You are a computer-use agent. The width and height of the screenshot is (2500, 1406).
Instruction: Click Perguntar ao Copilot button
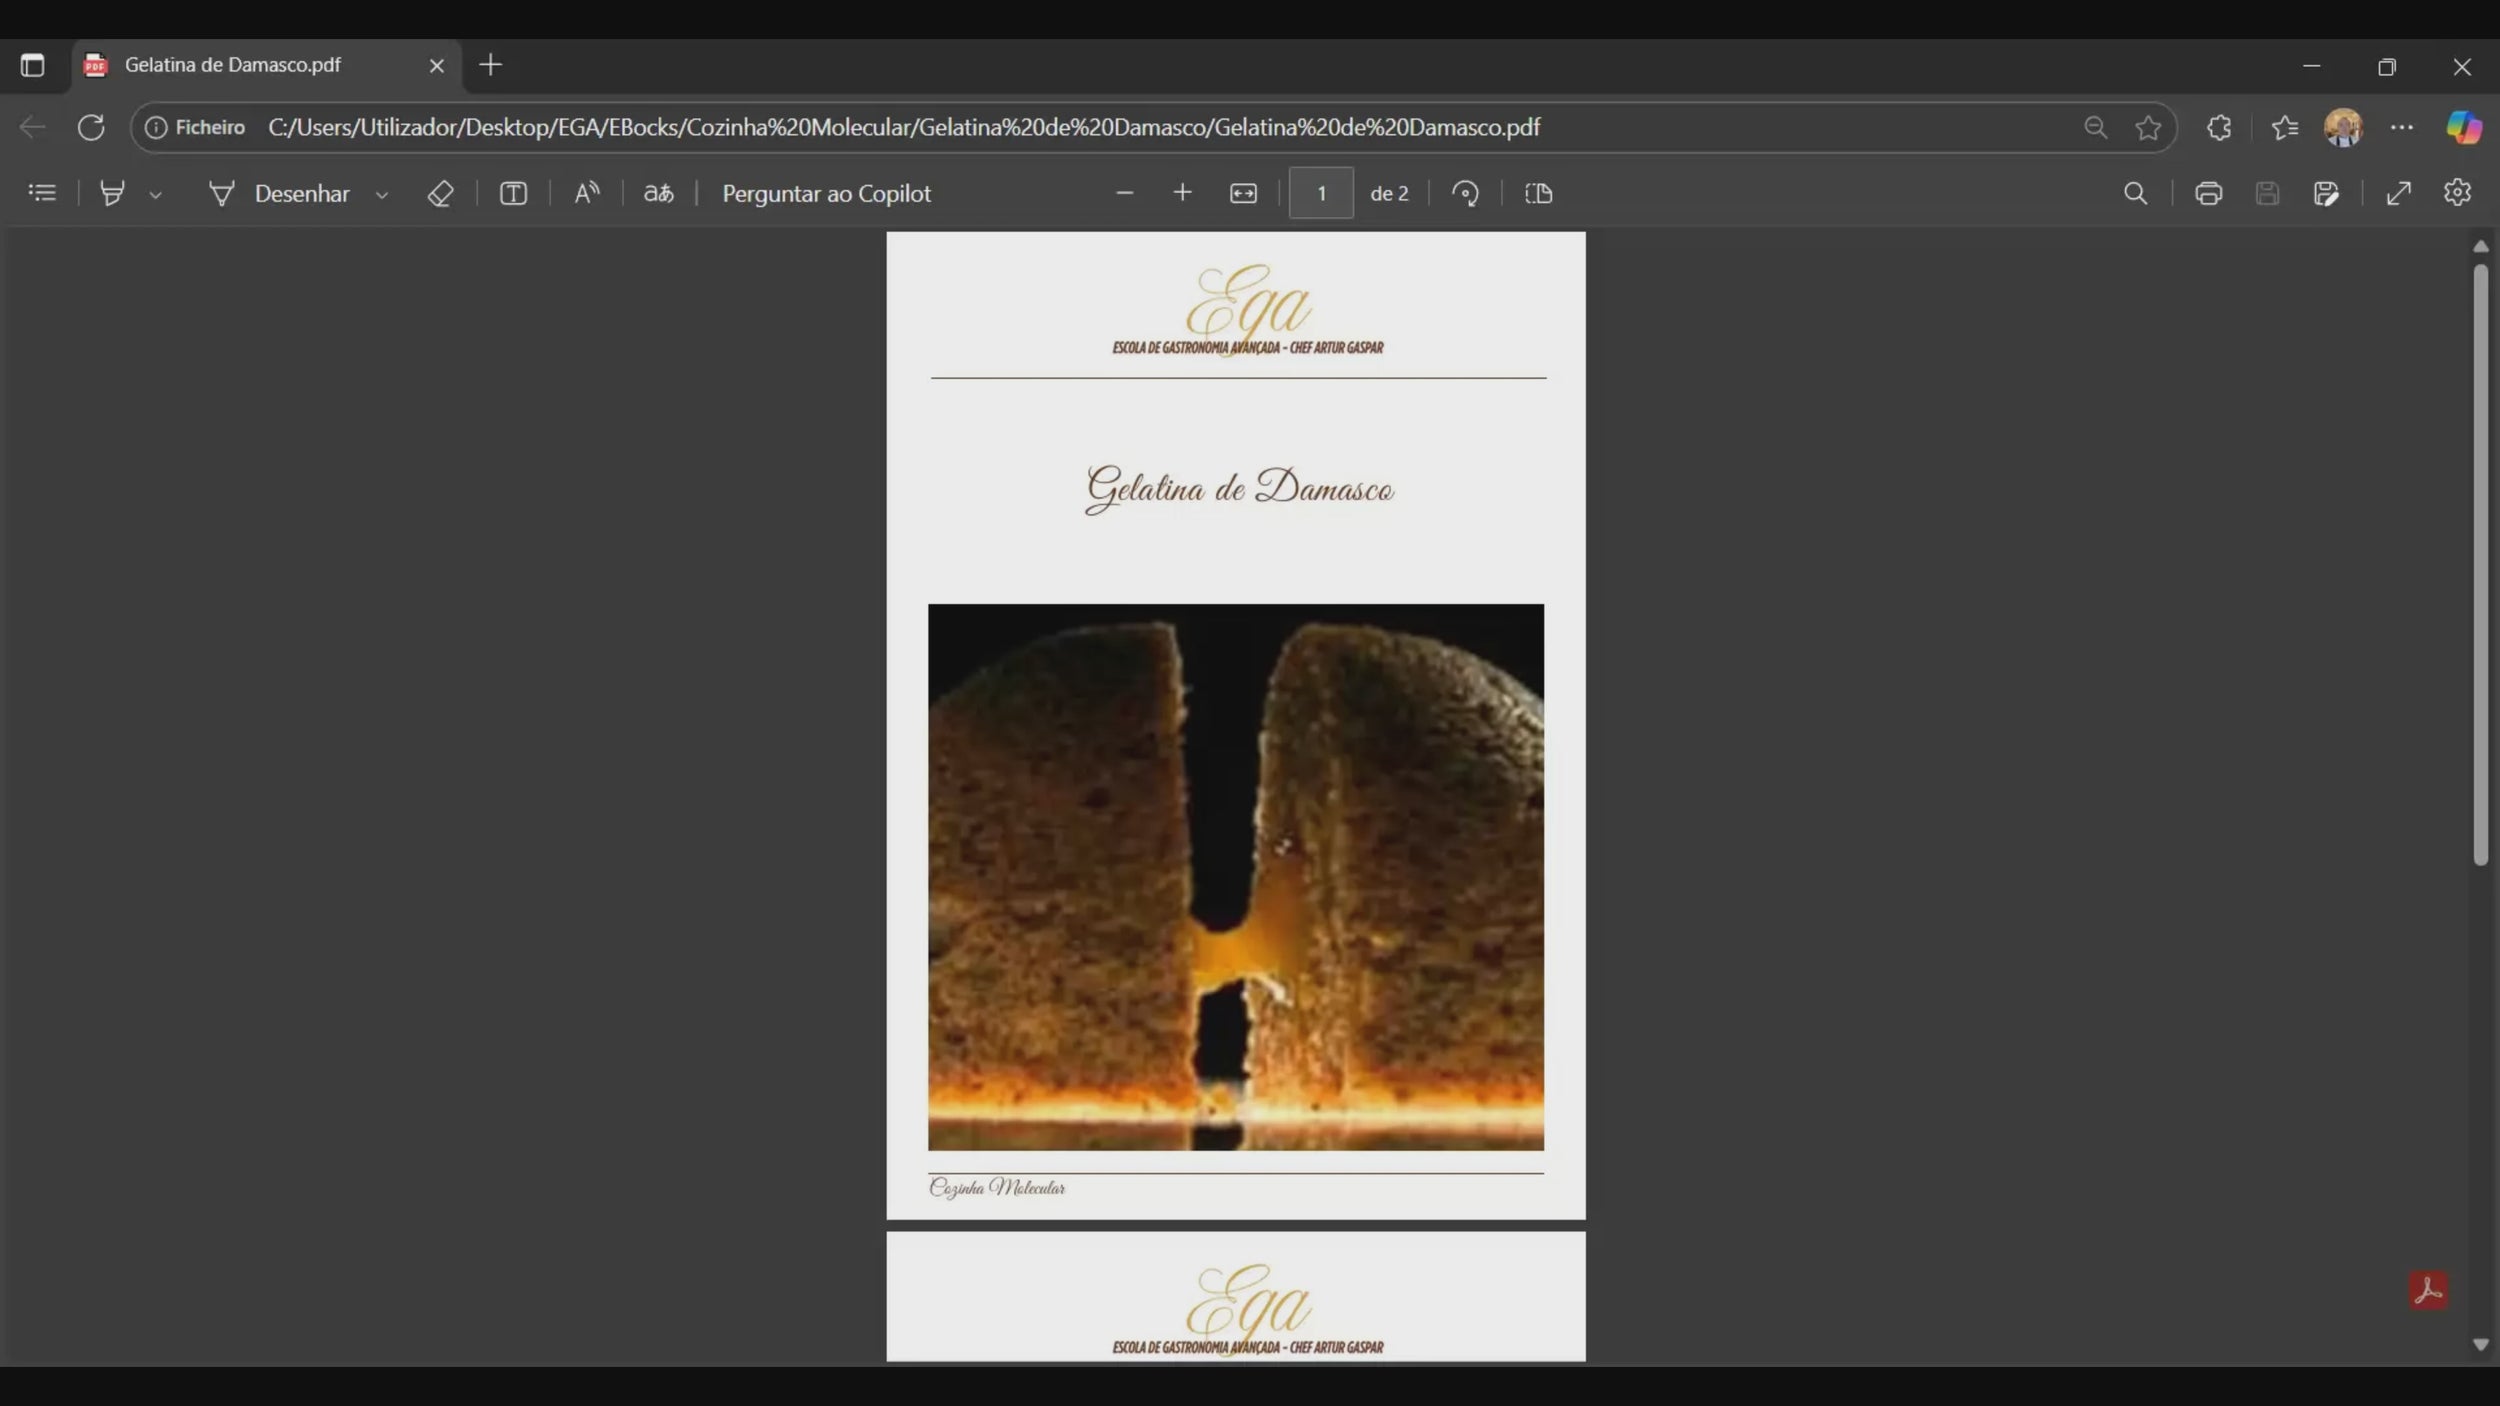click(x=826, y=193)
